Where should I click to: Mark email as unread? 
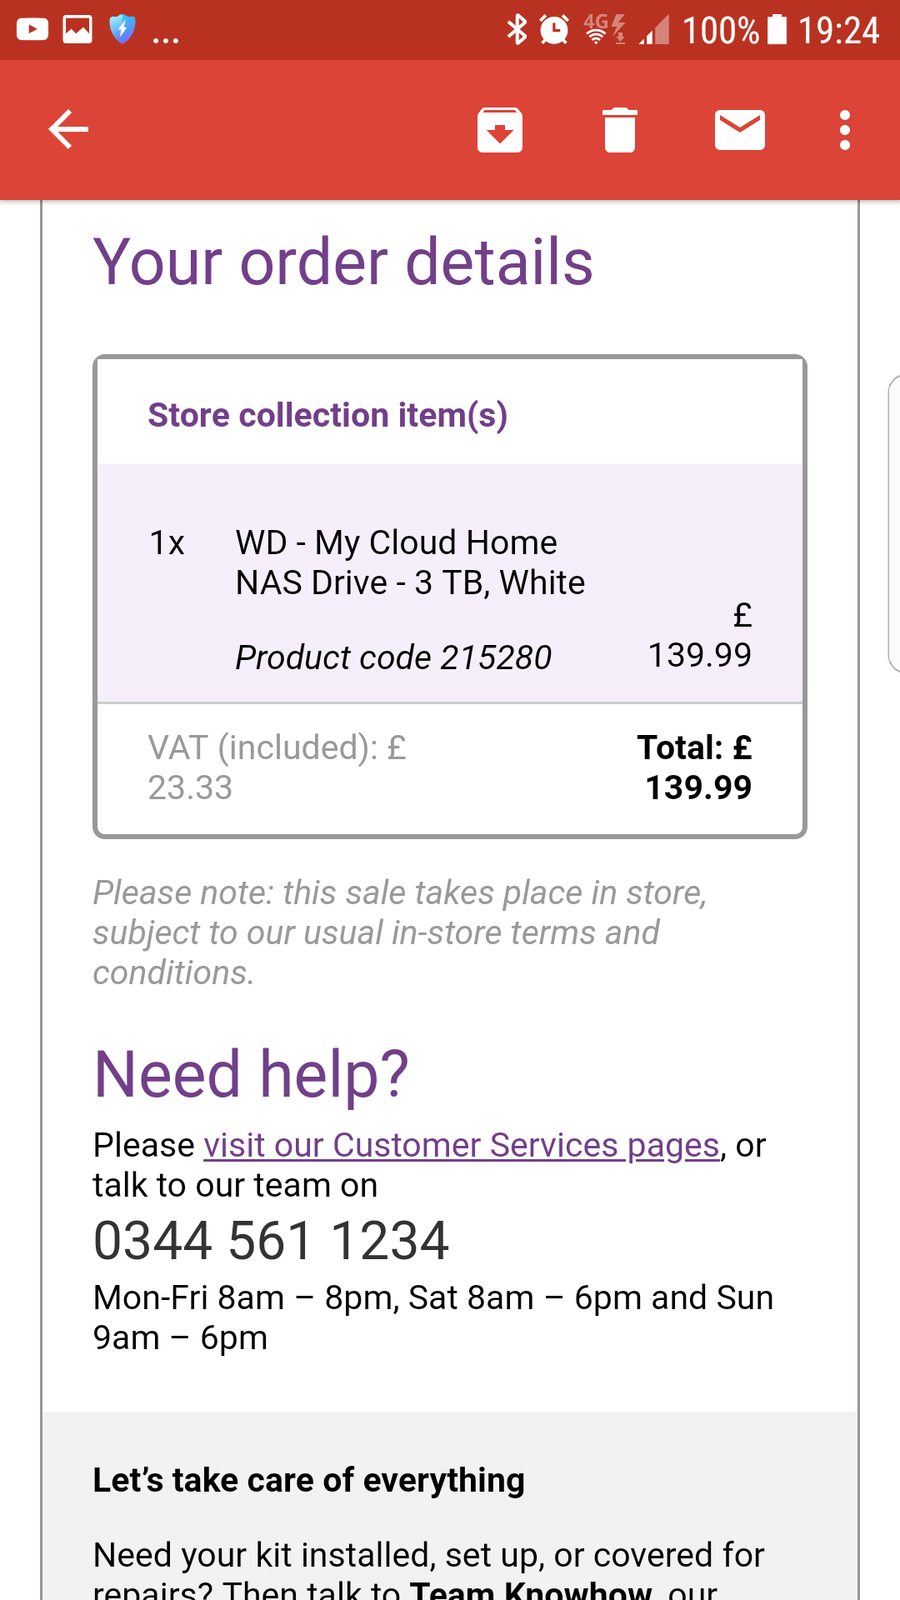740,130
